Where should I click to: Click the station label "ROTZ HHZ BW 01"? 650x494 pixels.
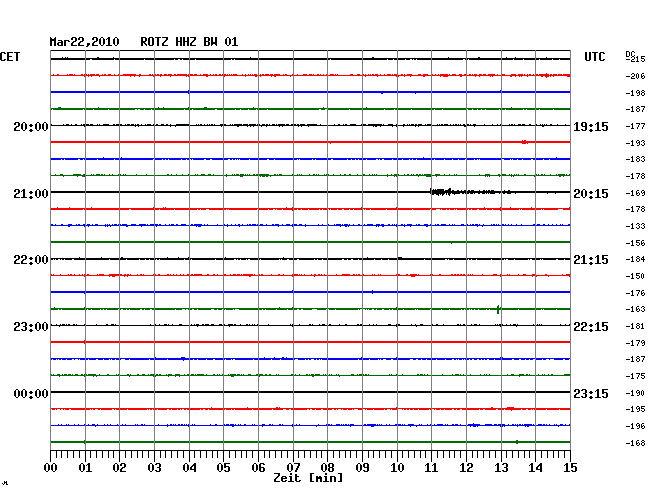tap(189, 42)
